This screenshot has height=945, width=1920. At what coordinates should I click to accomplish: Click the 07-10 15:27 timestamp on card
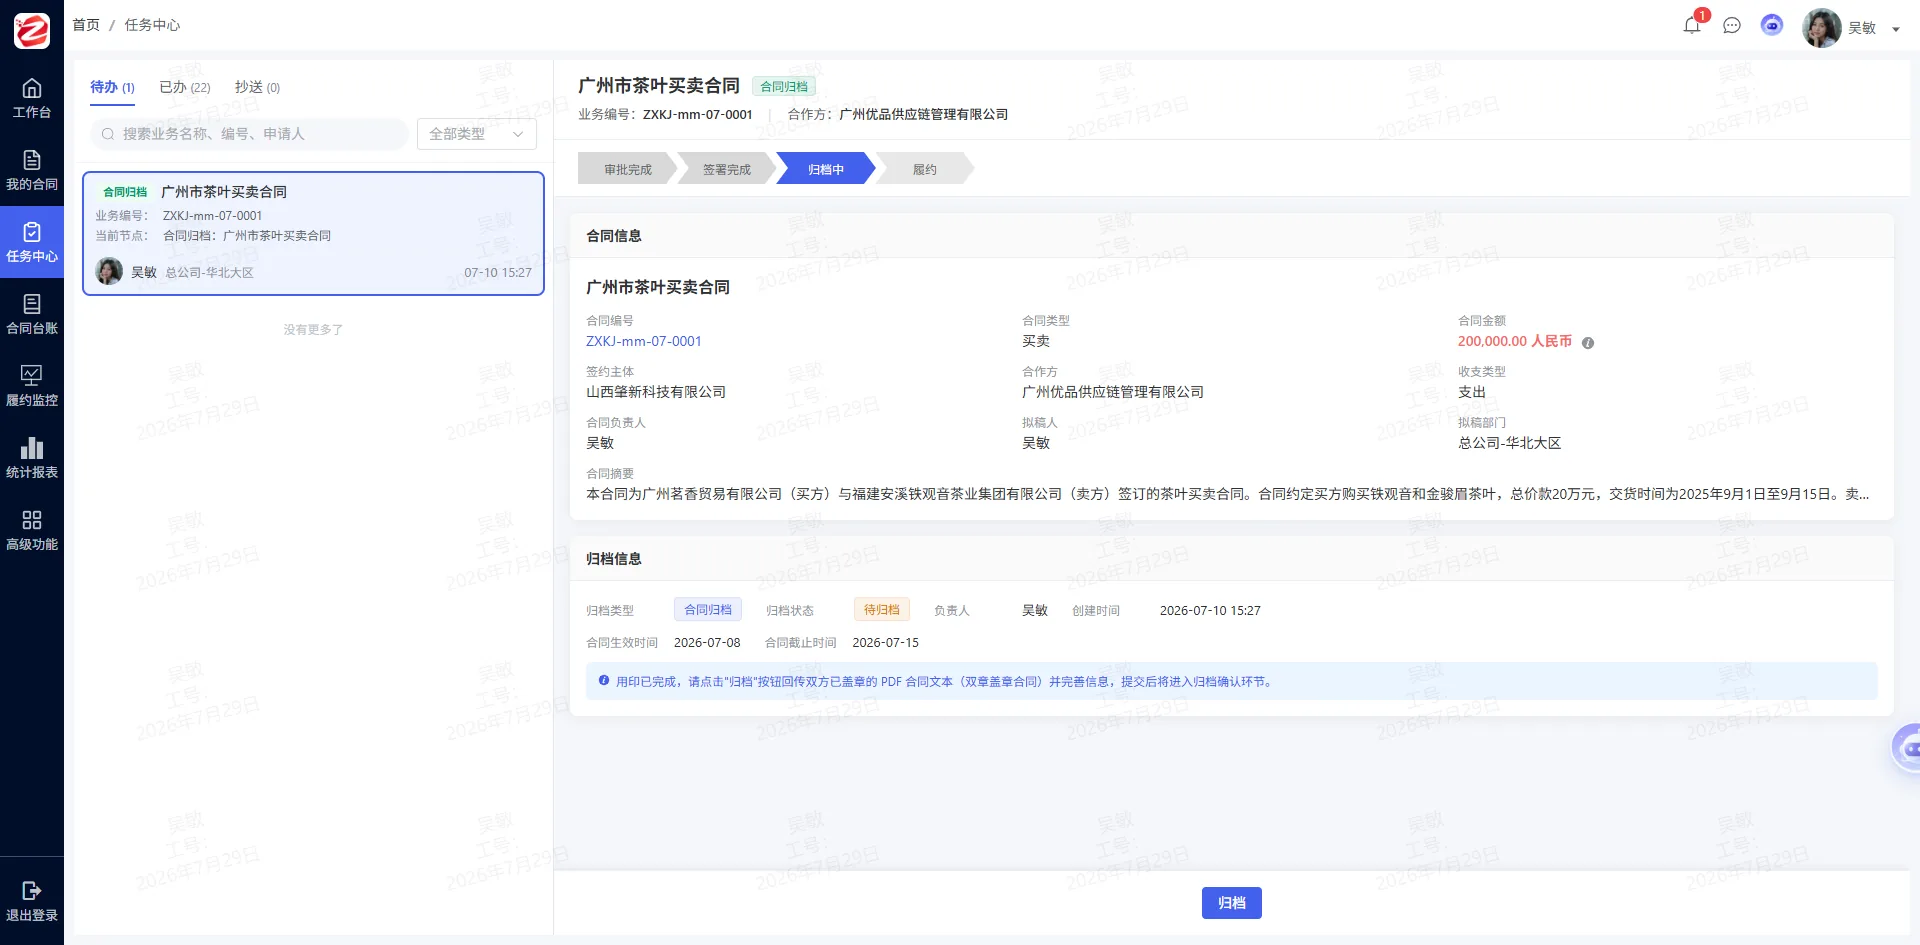point(498,272)
